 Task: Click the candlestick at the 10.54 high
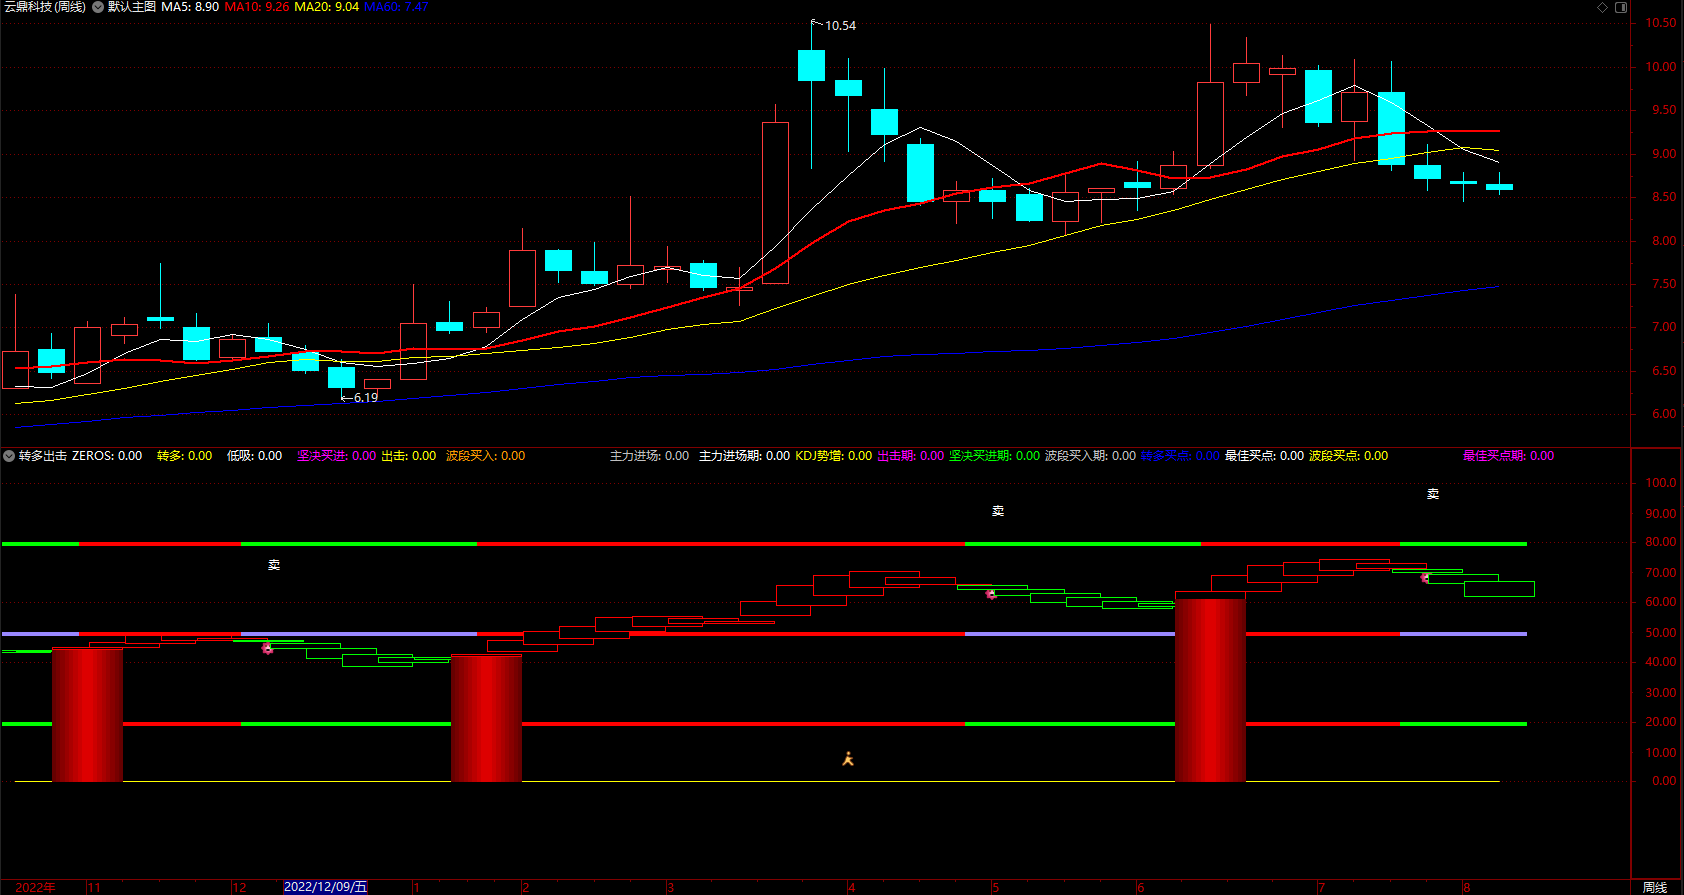[x=811, y=66]
